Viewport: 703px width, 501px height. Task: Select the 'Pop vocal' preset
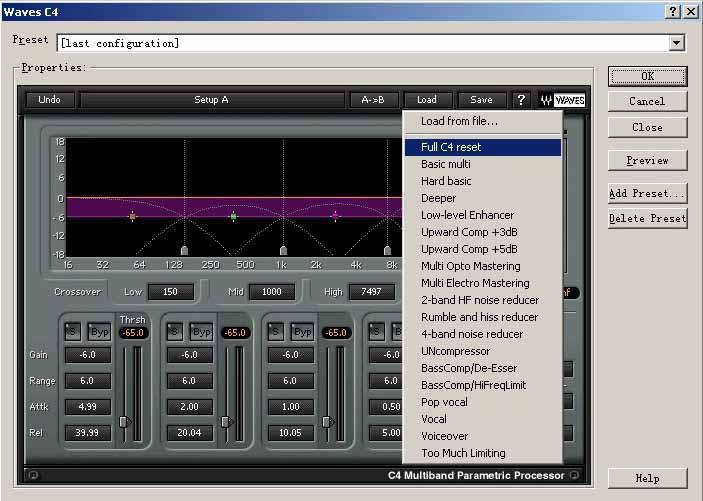pos(443,402)
